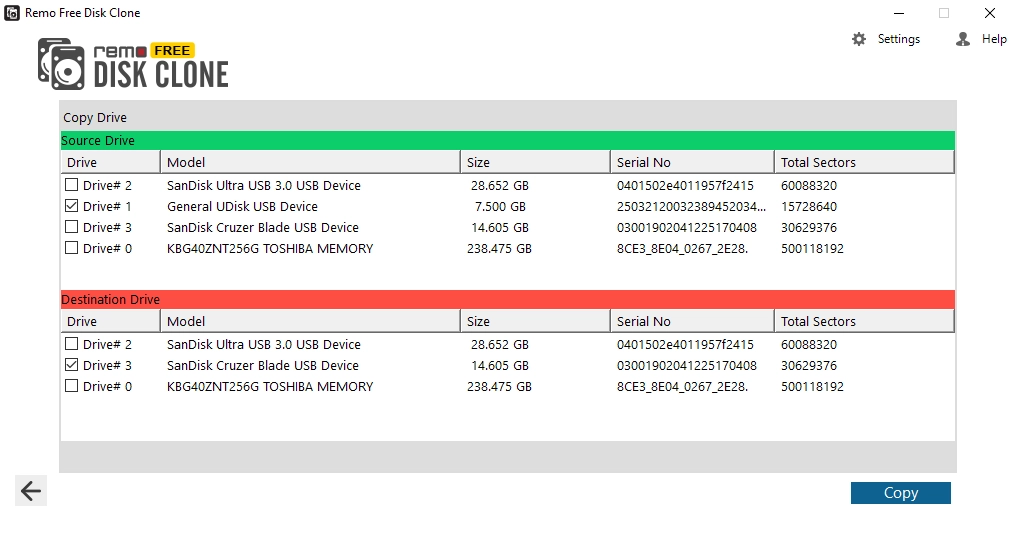Image resolution: width=1014 pixels, height=548 pixels.
Task: Check source Drive# 2 SanDisk Ultra checkbox
Action: (x=72, y=185)
